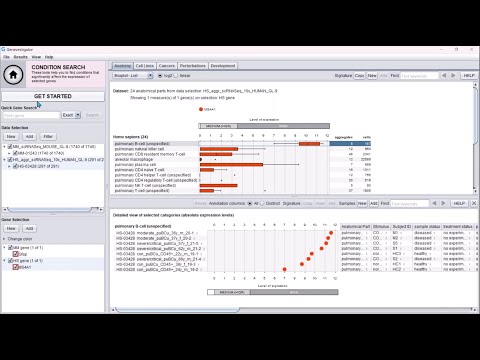Viewport: 480px width, 360px height.
Task: Click Add in Data Selection
Action: tap(29, 136)
